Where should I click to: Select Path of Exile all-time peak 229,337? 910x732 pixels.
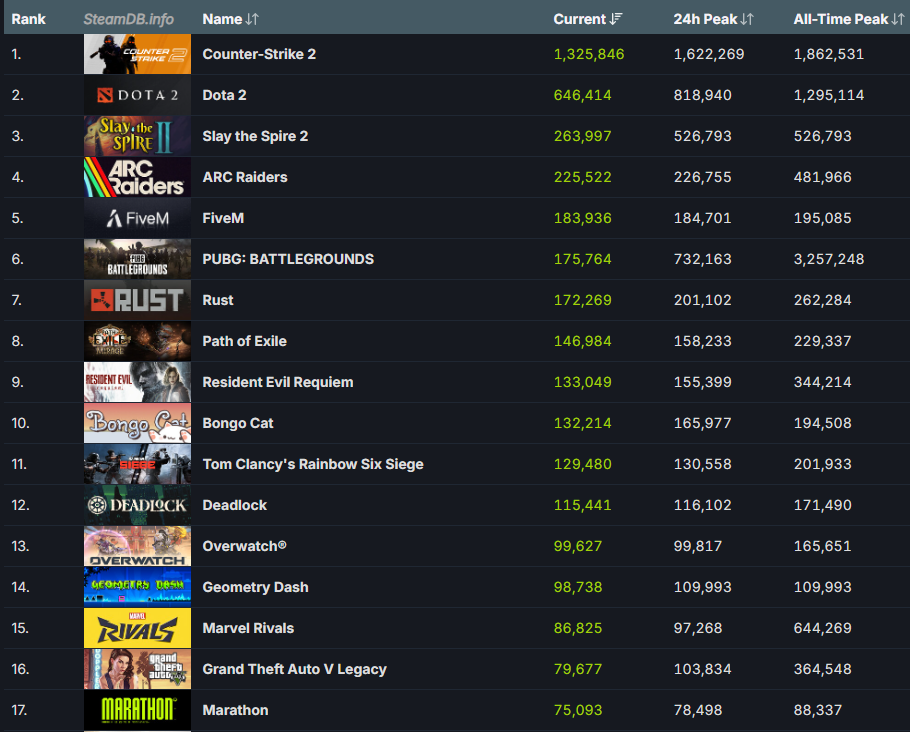click(822, 341)
